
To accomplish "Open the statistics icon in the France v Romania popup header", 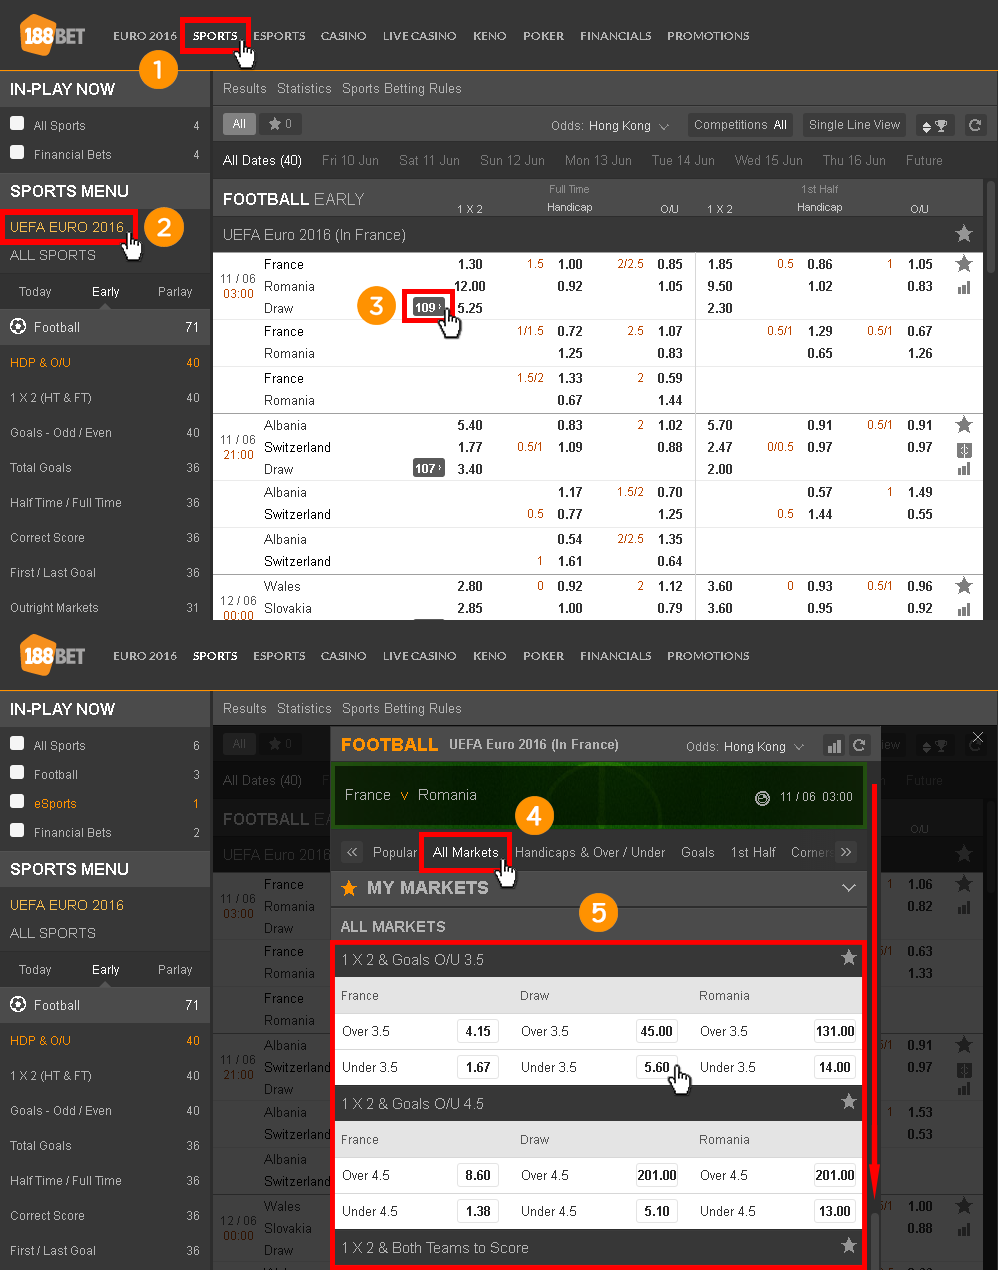I will click(x=833, y=746).
